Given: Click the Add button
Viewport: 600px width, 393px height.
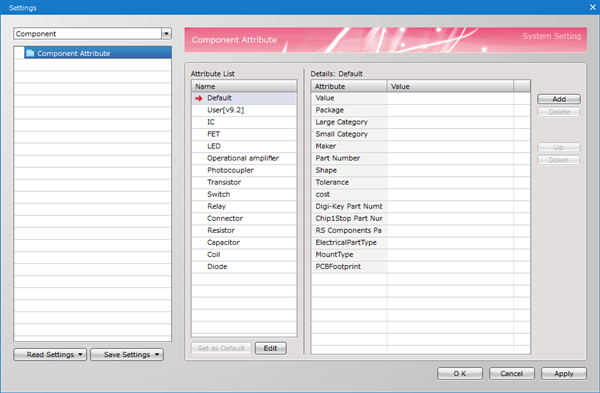Looking at the screenshot, I should click(x=559, y=99).
